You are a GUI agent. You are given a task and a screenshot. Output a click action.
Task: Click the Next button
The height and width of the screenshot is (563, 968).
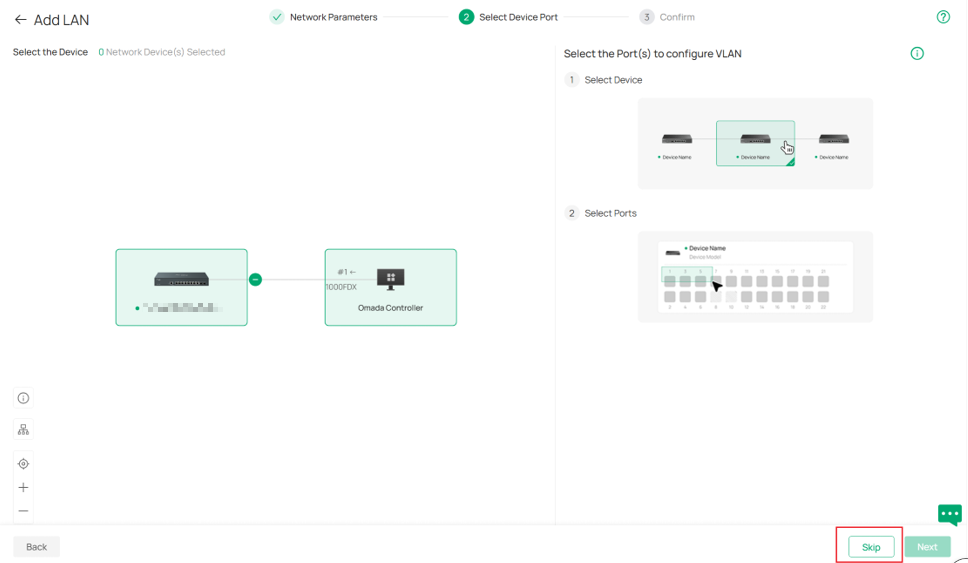pyautogui.click(x=927, y=547)
